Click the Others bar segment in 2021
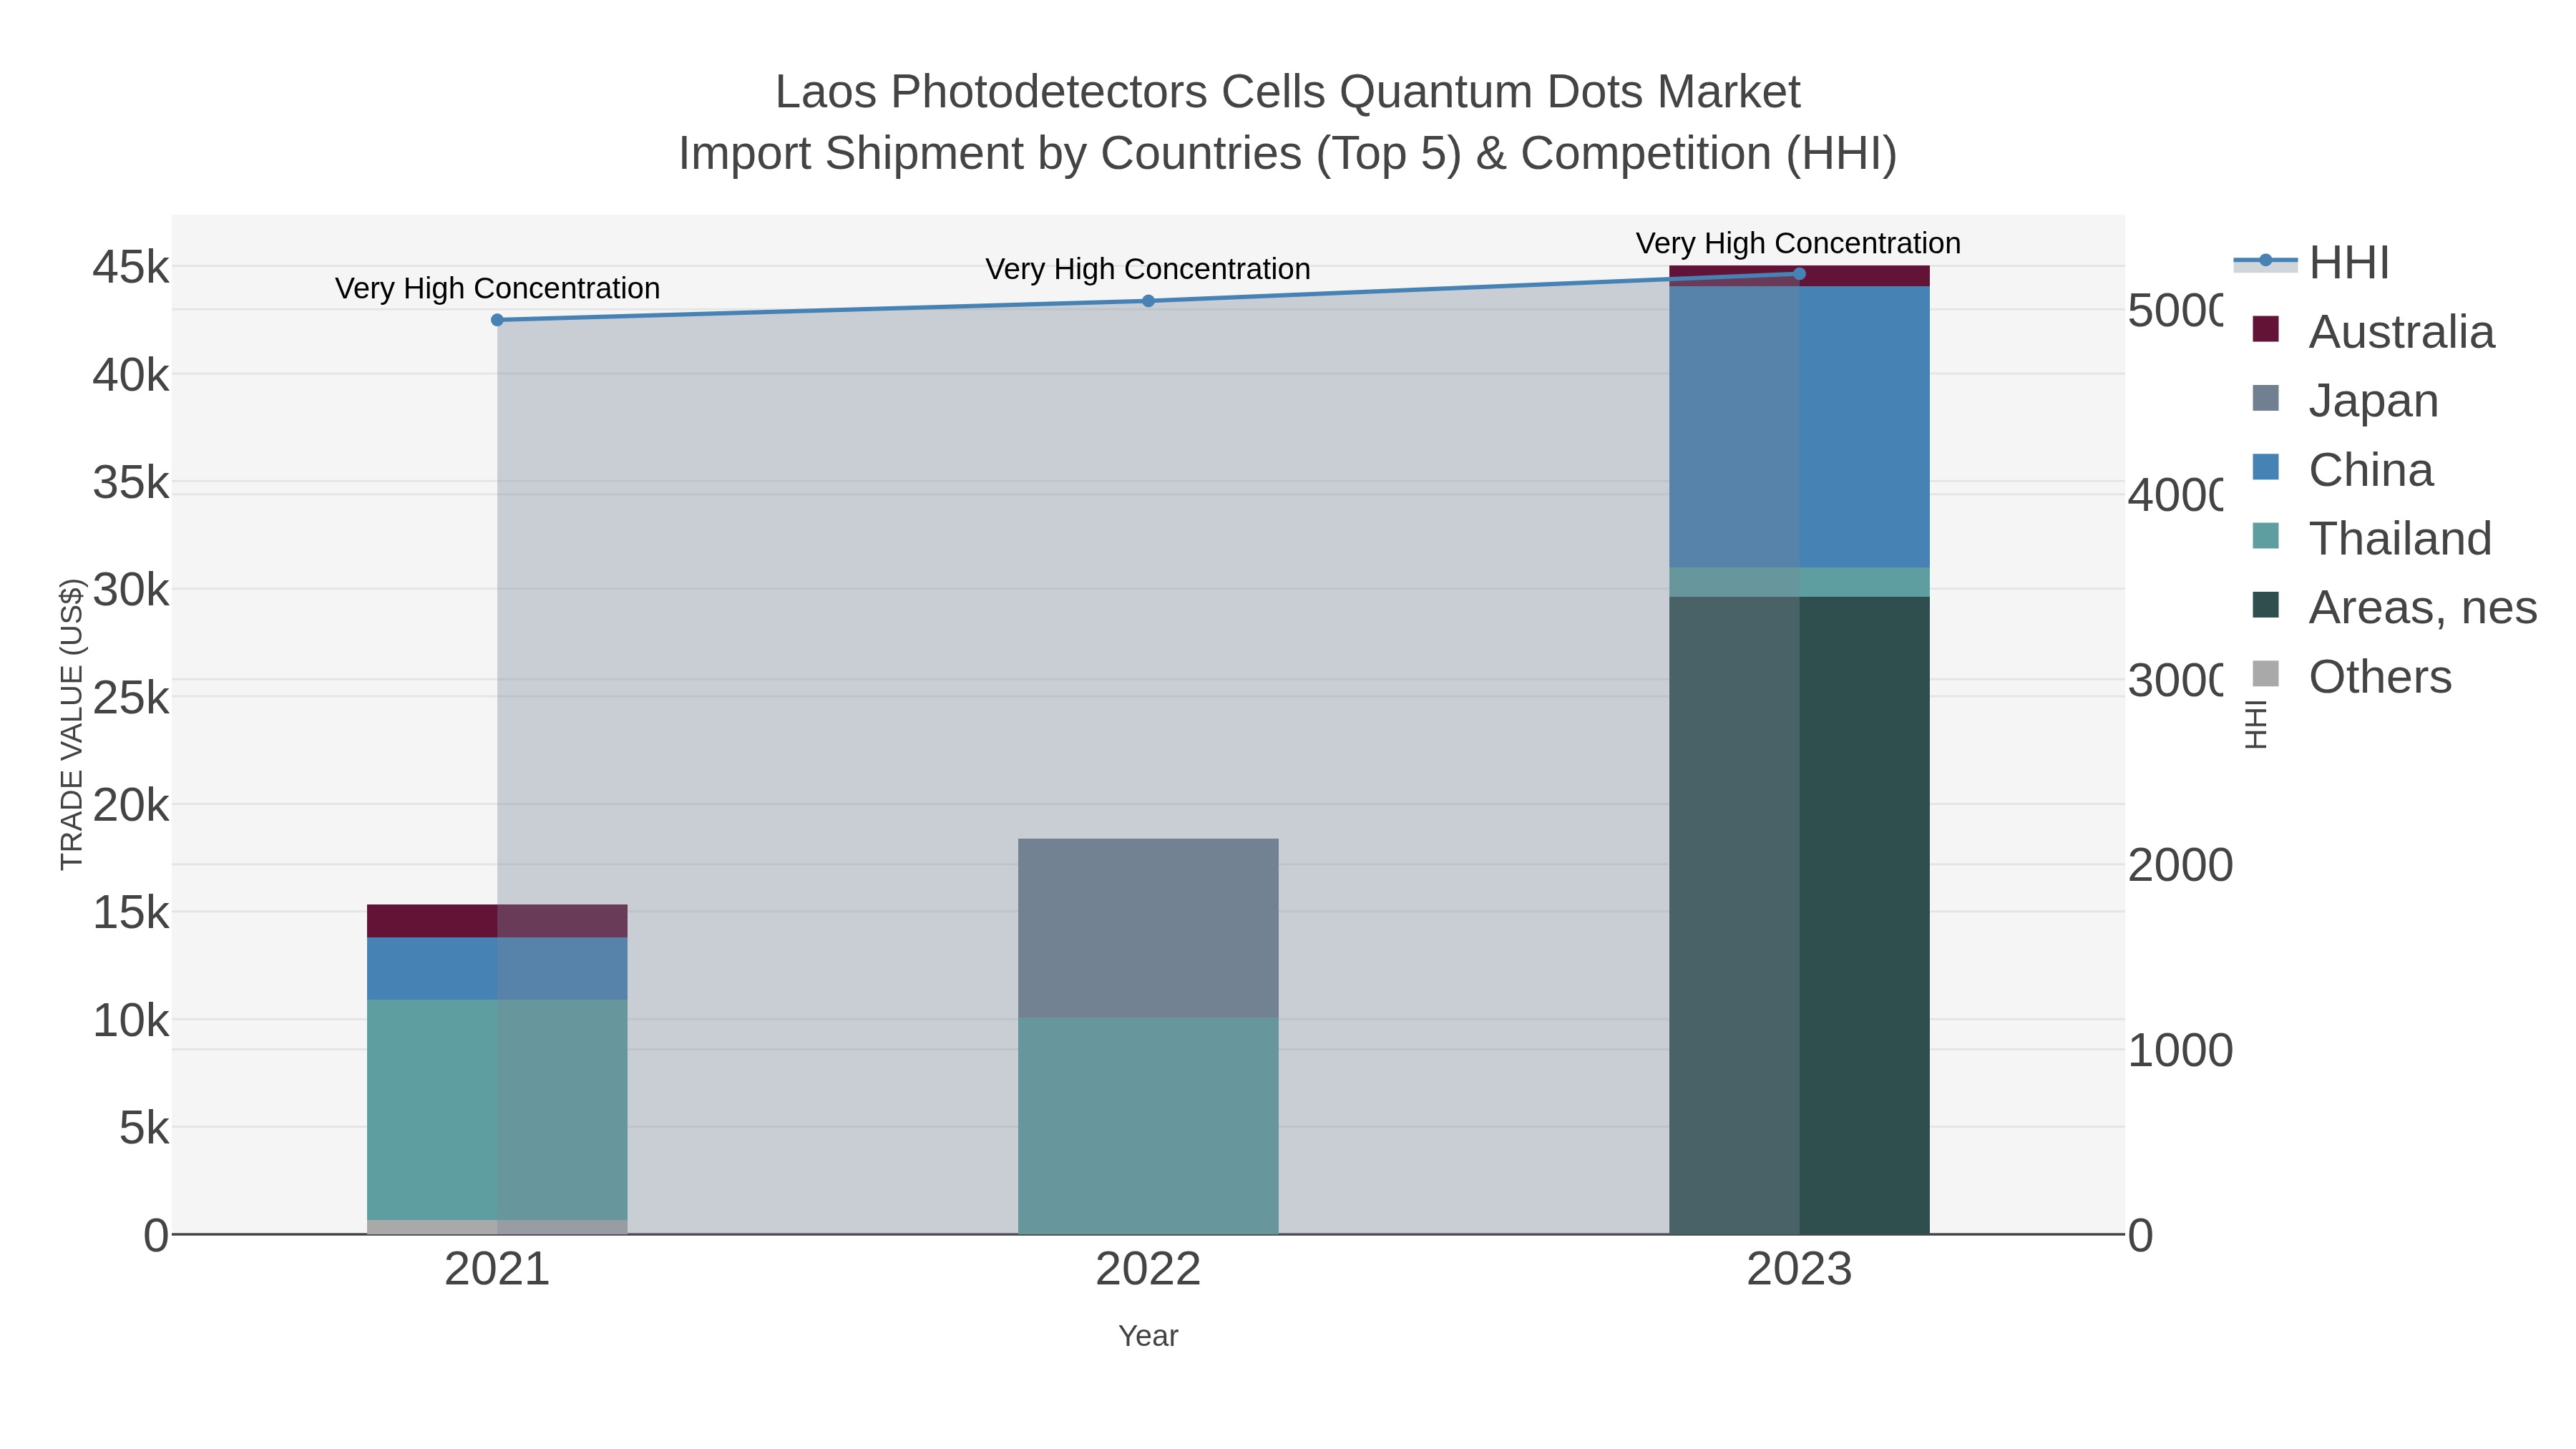 [x=497, y=1227]
